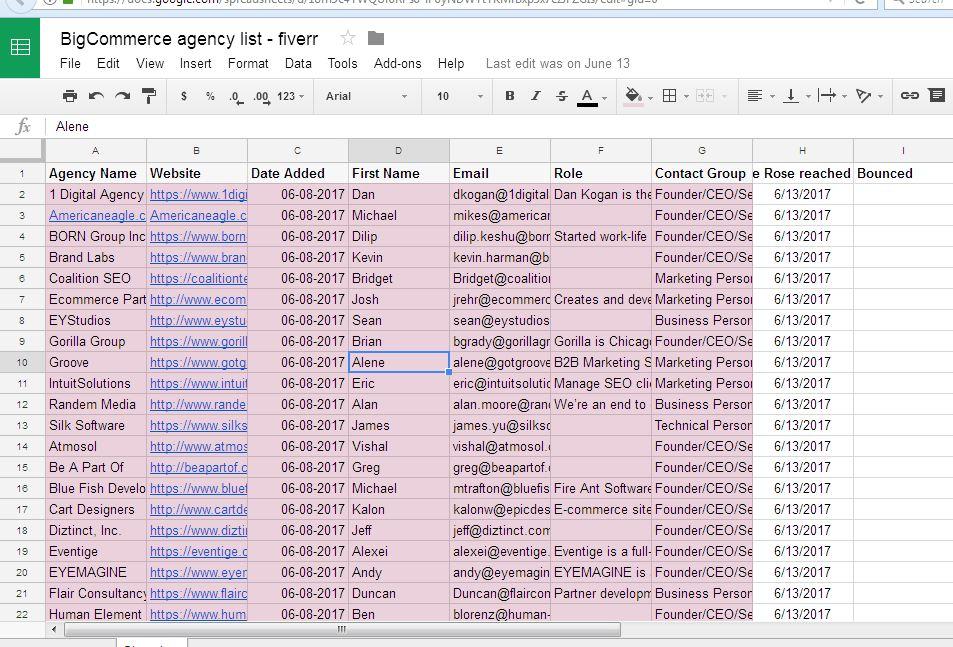Image resolution: width=953 pixels, height=647 pixels.
Task: Apply currency format with the dollar icon
Action: pos(183,95)
